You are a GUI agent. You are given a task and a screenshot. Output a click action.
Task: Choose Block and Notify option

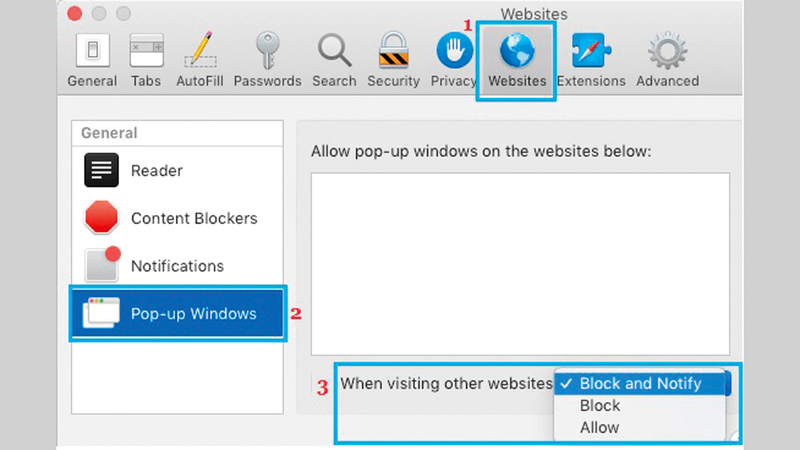(640, 383)
